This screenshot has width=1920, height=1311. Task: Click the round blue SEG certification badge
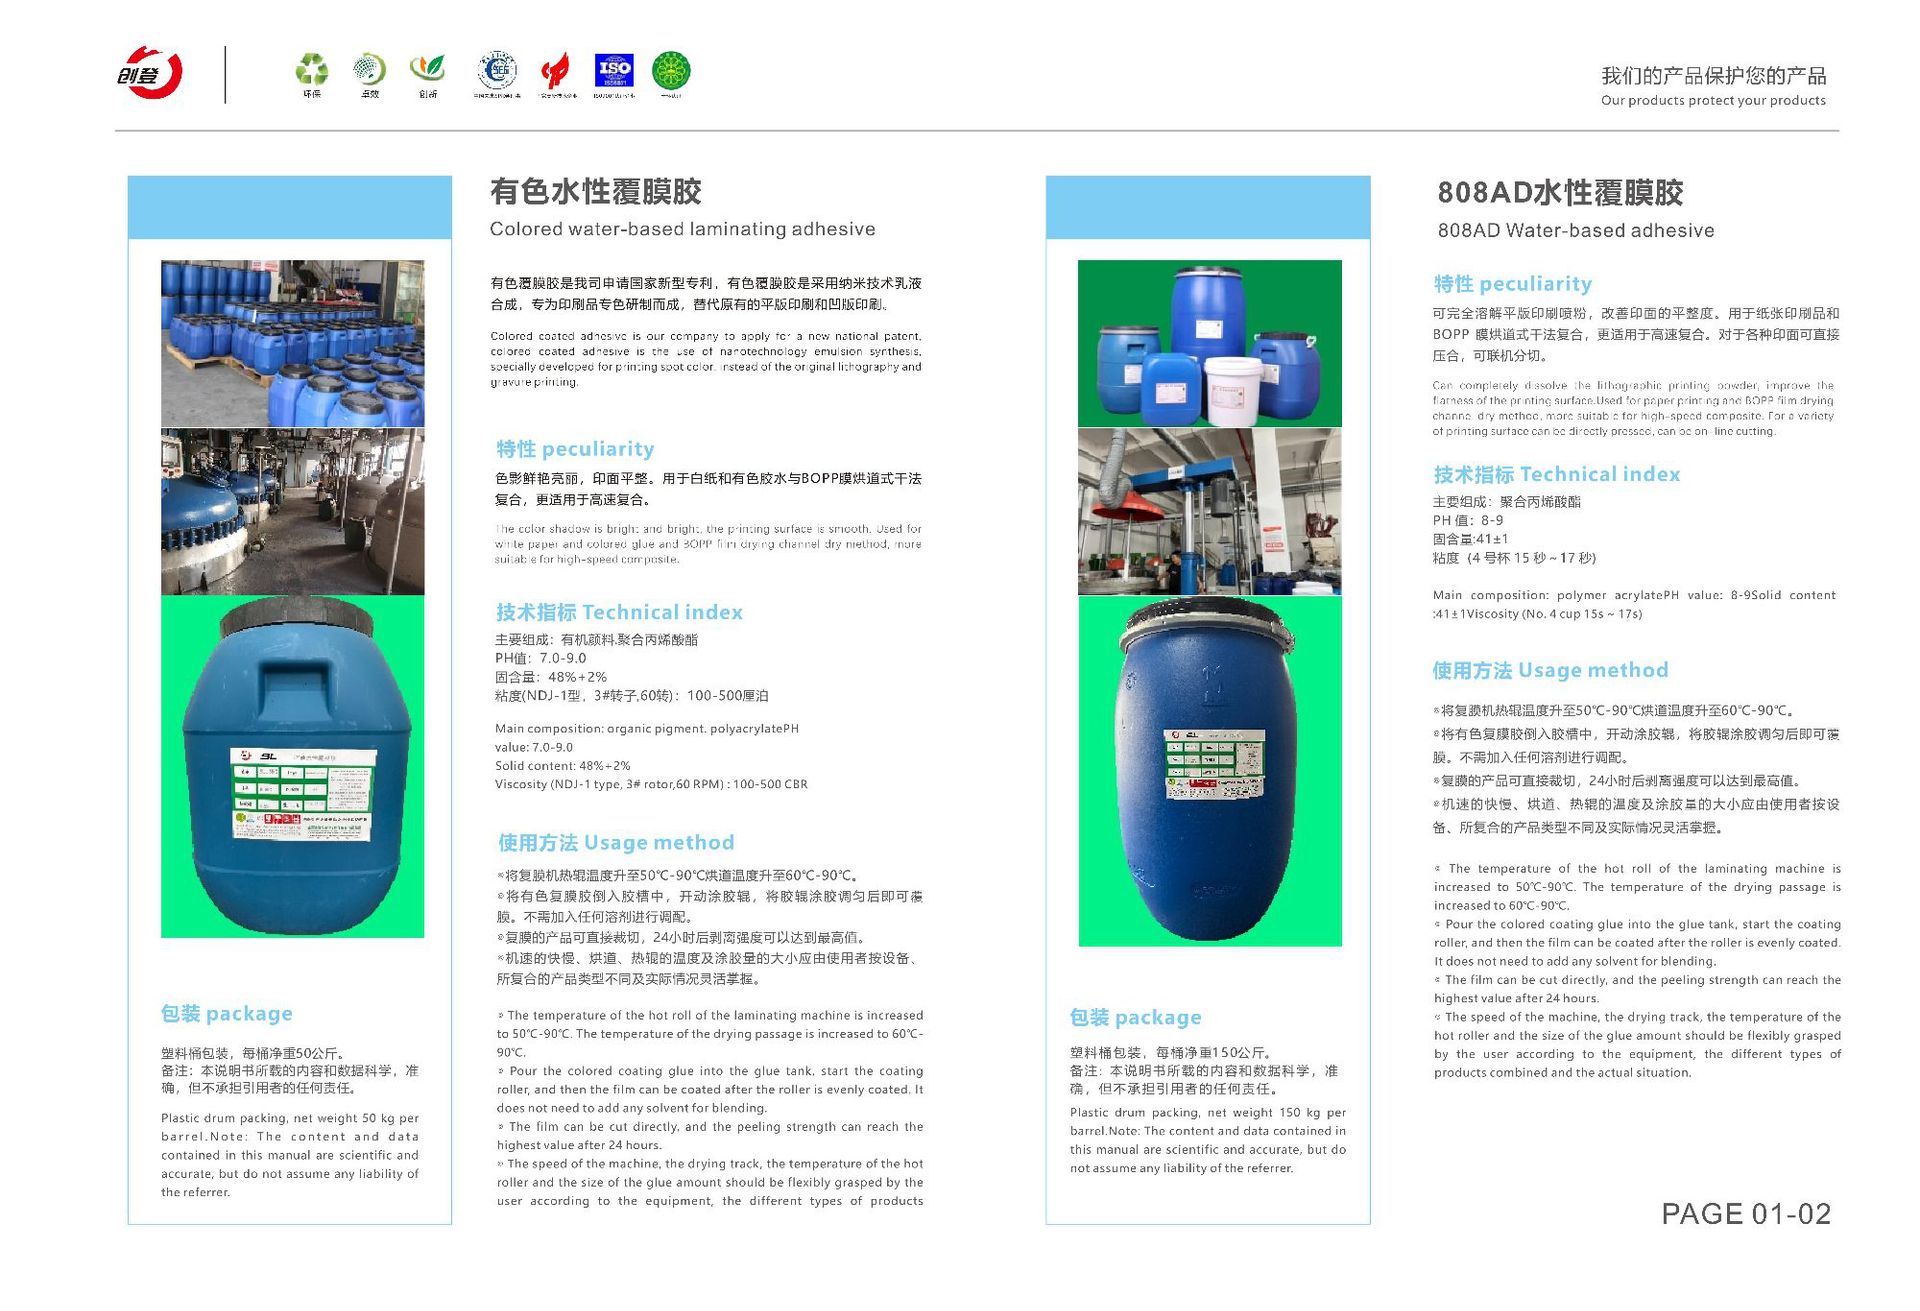coord(497,70)
